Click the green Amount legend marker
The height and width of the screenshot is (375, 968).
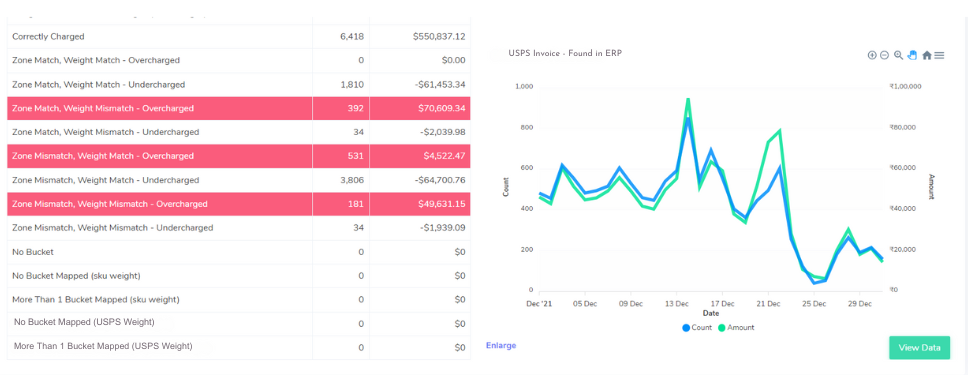pyautogui.click(x=722, y=327)
